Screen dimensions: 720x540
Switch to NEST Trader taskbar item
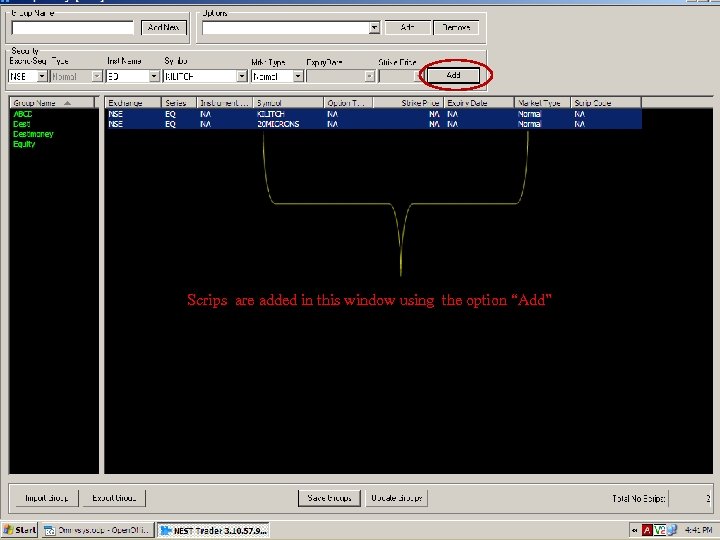[x=214, y=530]
